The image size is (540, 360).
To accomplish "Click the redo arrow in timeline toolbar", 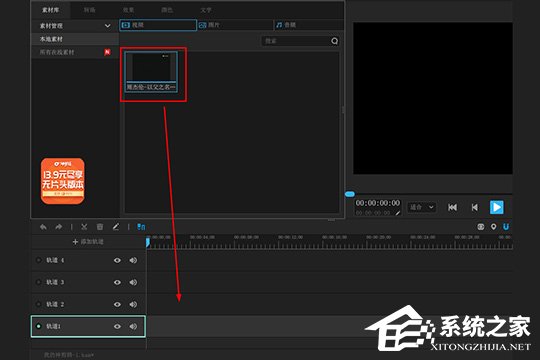I will (x=59, y=227).
